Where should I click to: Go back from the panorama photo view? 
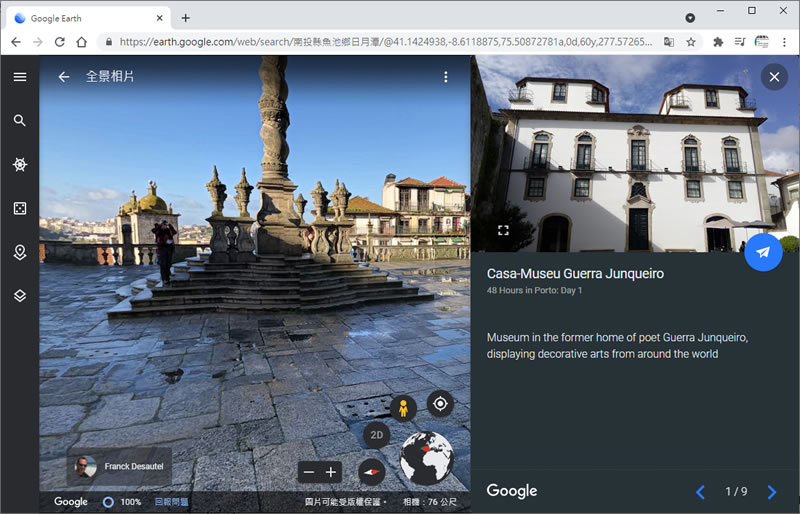click(64, 77)
